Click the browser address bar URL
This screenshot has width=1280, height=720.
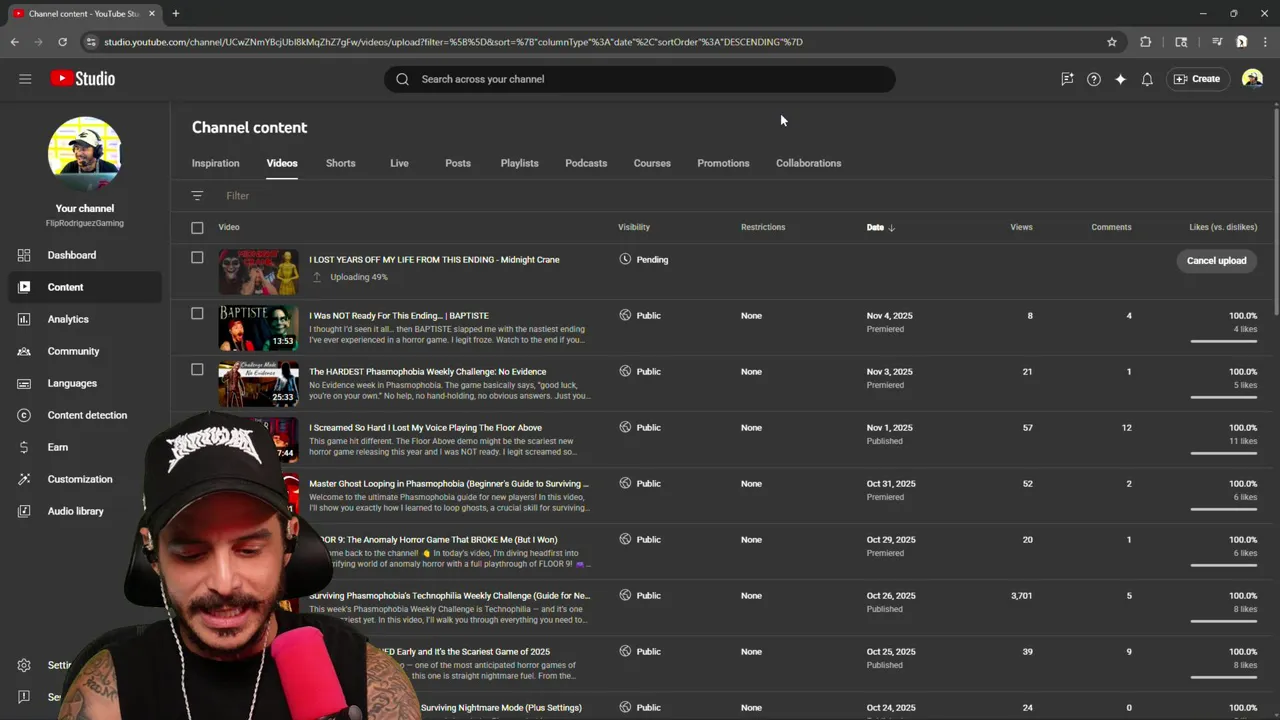(453, 42)
